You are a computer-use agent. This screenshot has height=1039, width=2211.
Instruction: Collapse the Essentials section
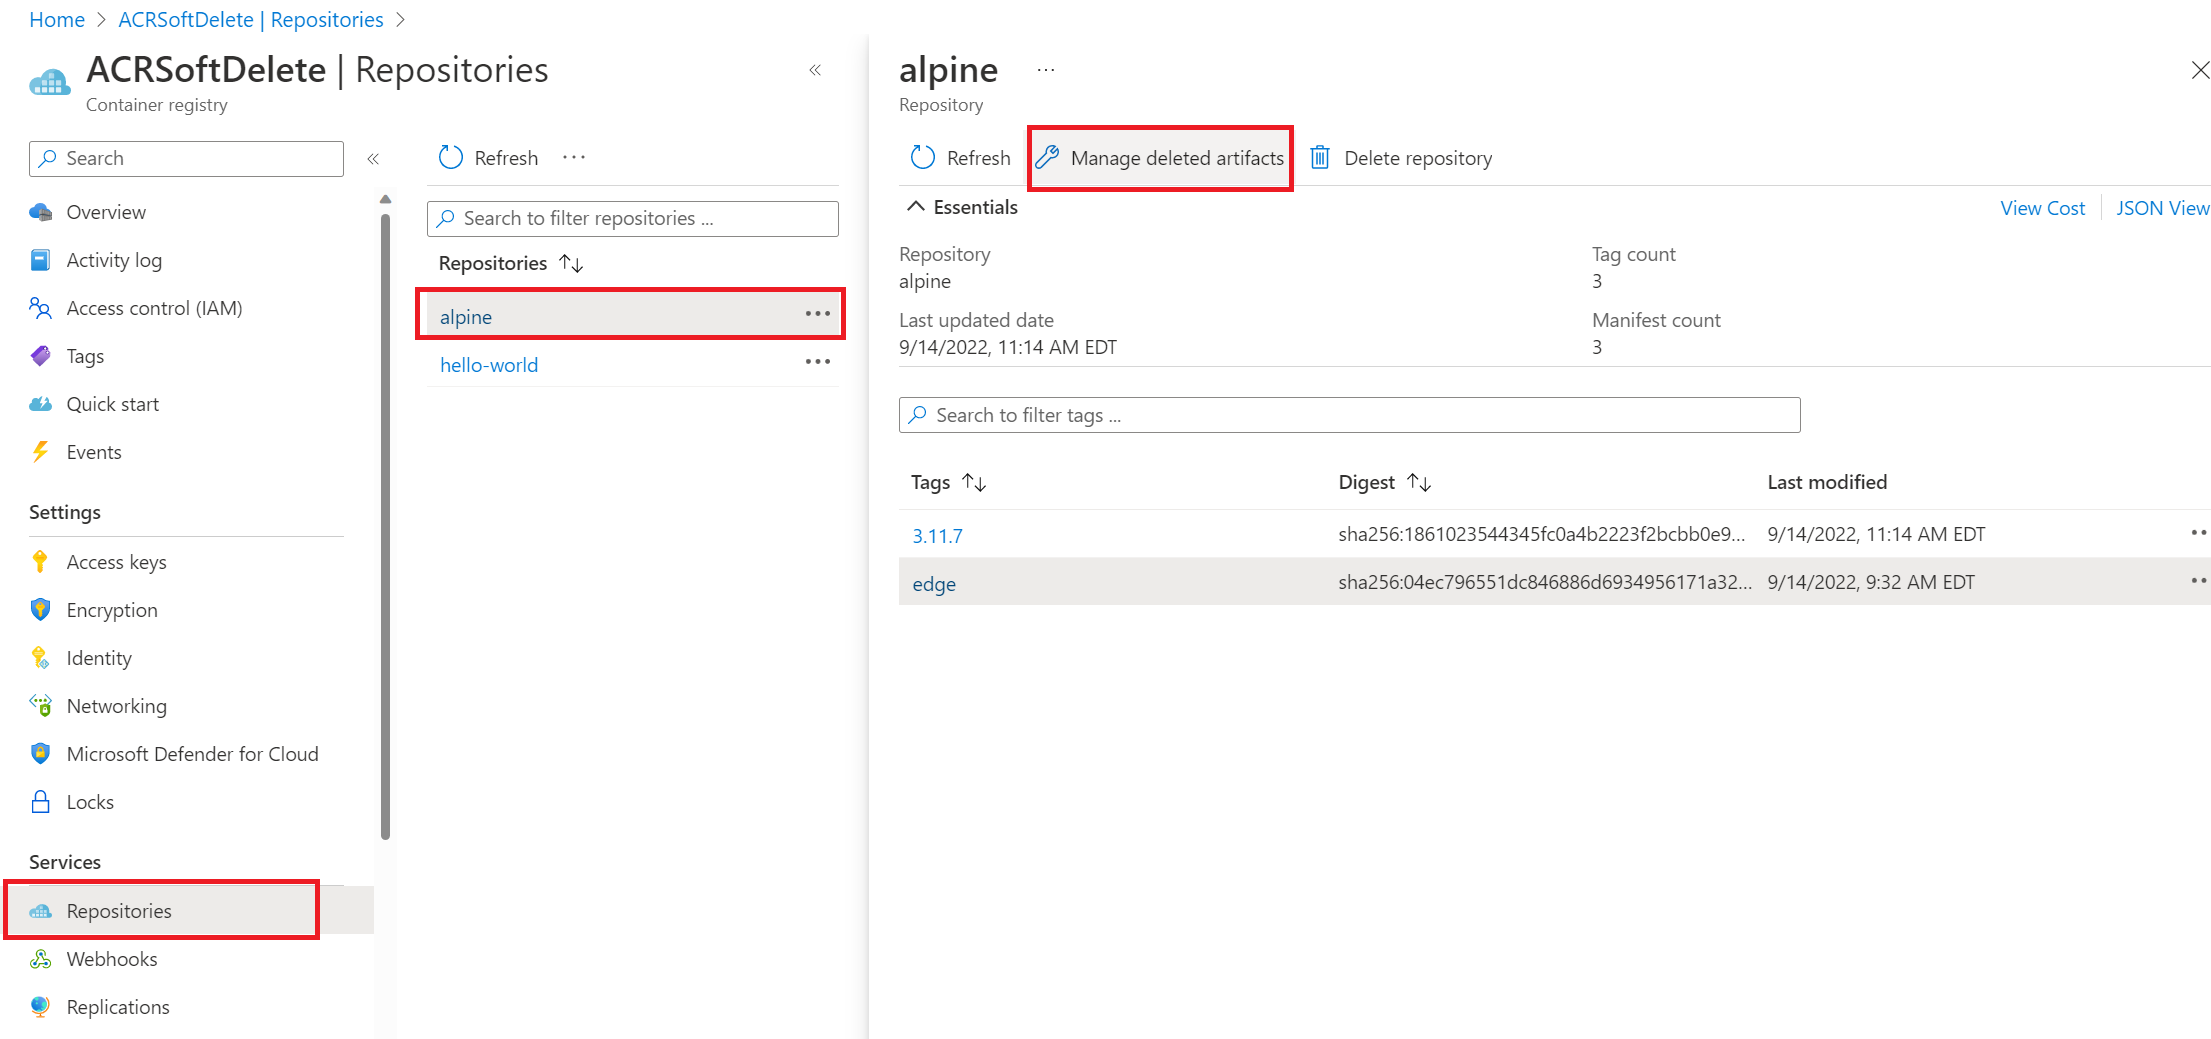[961, 207]
